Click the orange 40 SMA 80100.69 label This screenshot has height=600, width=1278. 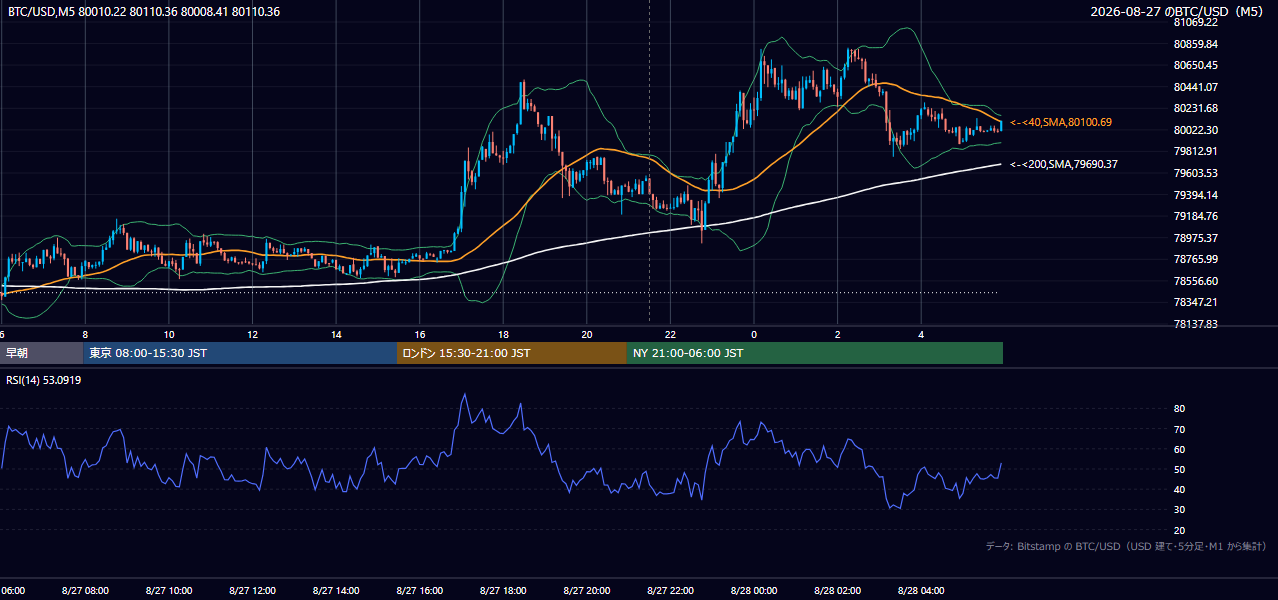pyautogui.click(x=1061, y=122)
